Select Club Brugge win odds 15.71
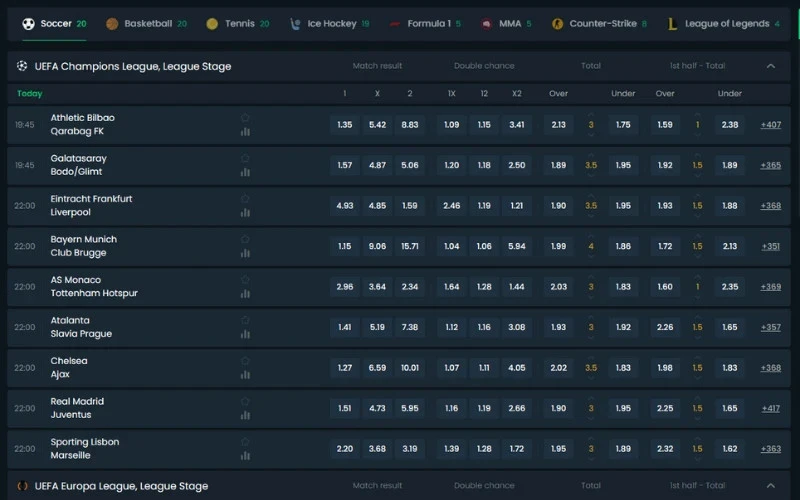This screenshot has height=500, width=800. (x=410, y=246)
